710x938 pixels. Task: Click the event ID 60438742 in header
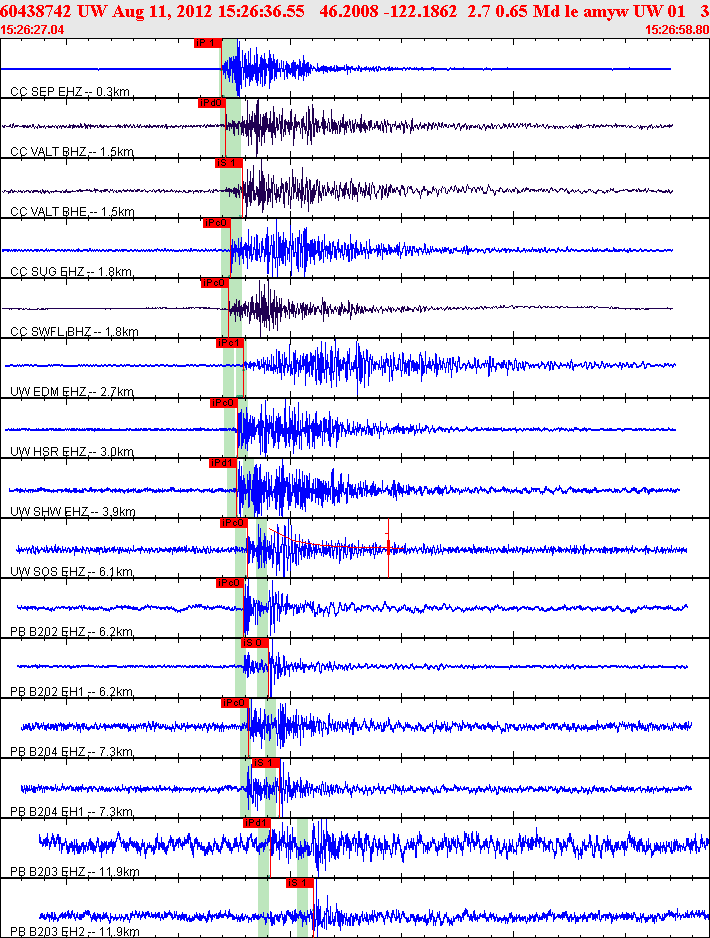pyautogui.click(x=35, y=11)
